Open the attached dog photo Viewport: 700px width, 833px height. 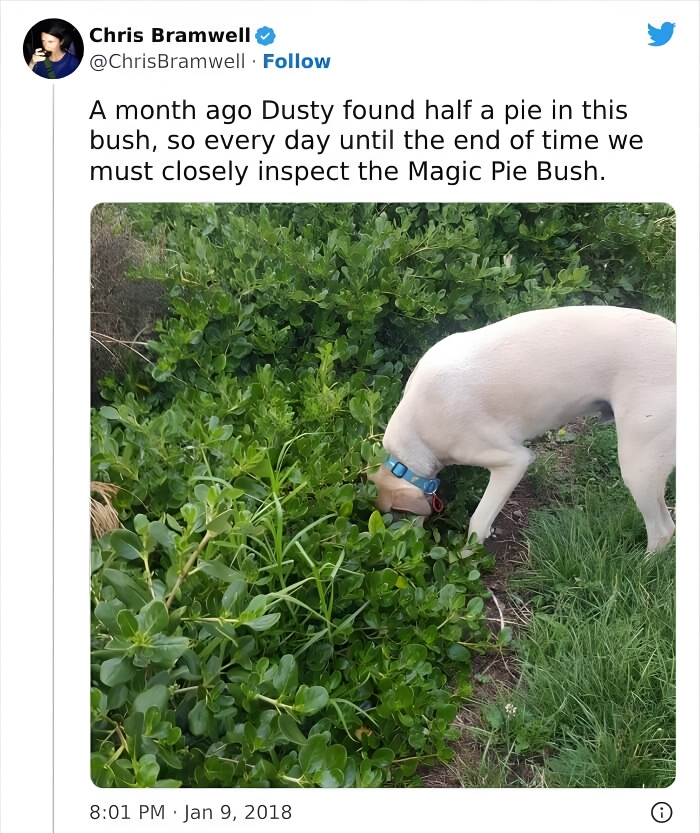(383, 495)
